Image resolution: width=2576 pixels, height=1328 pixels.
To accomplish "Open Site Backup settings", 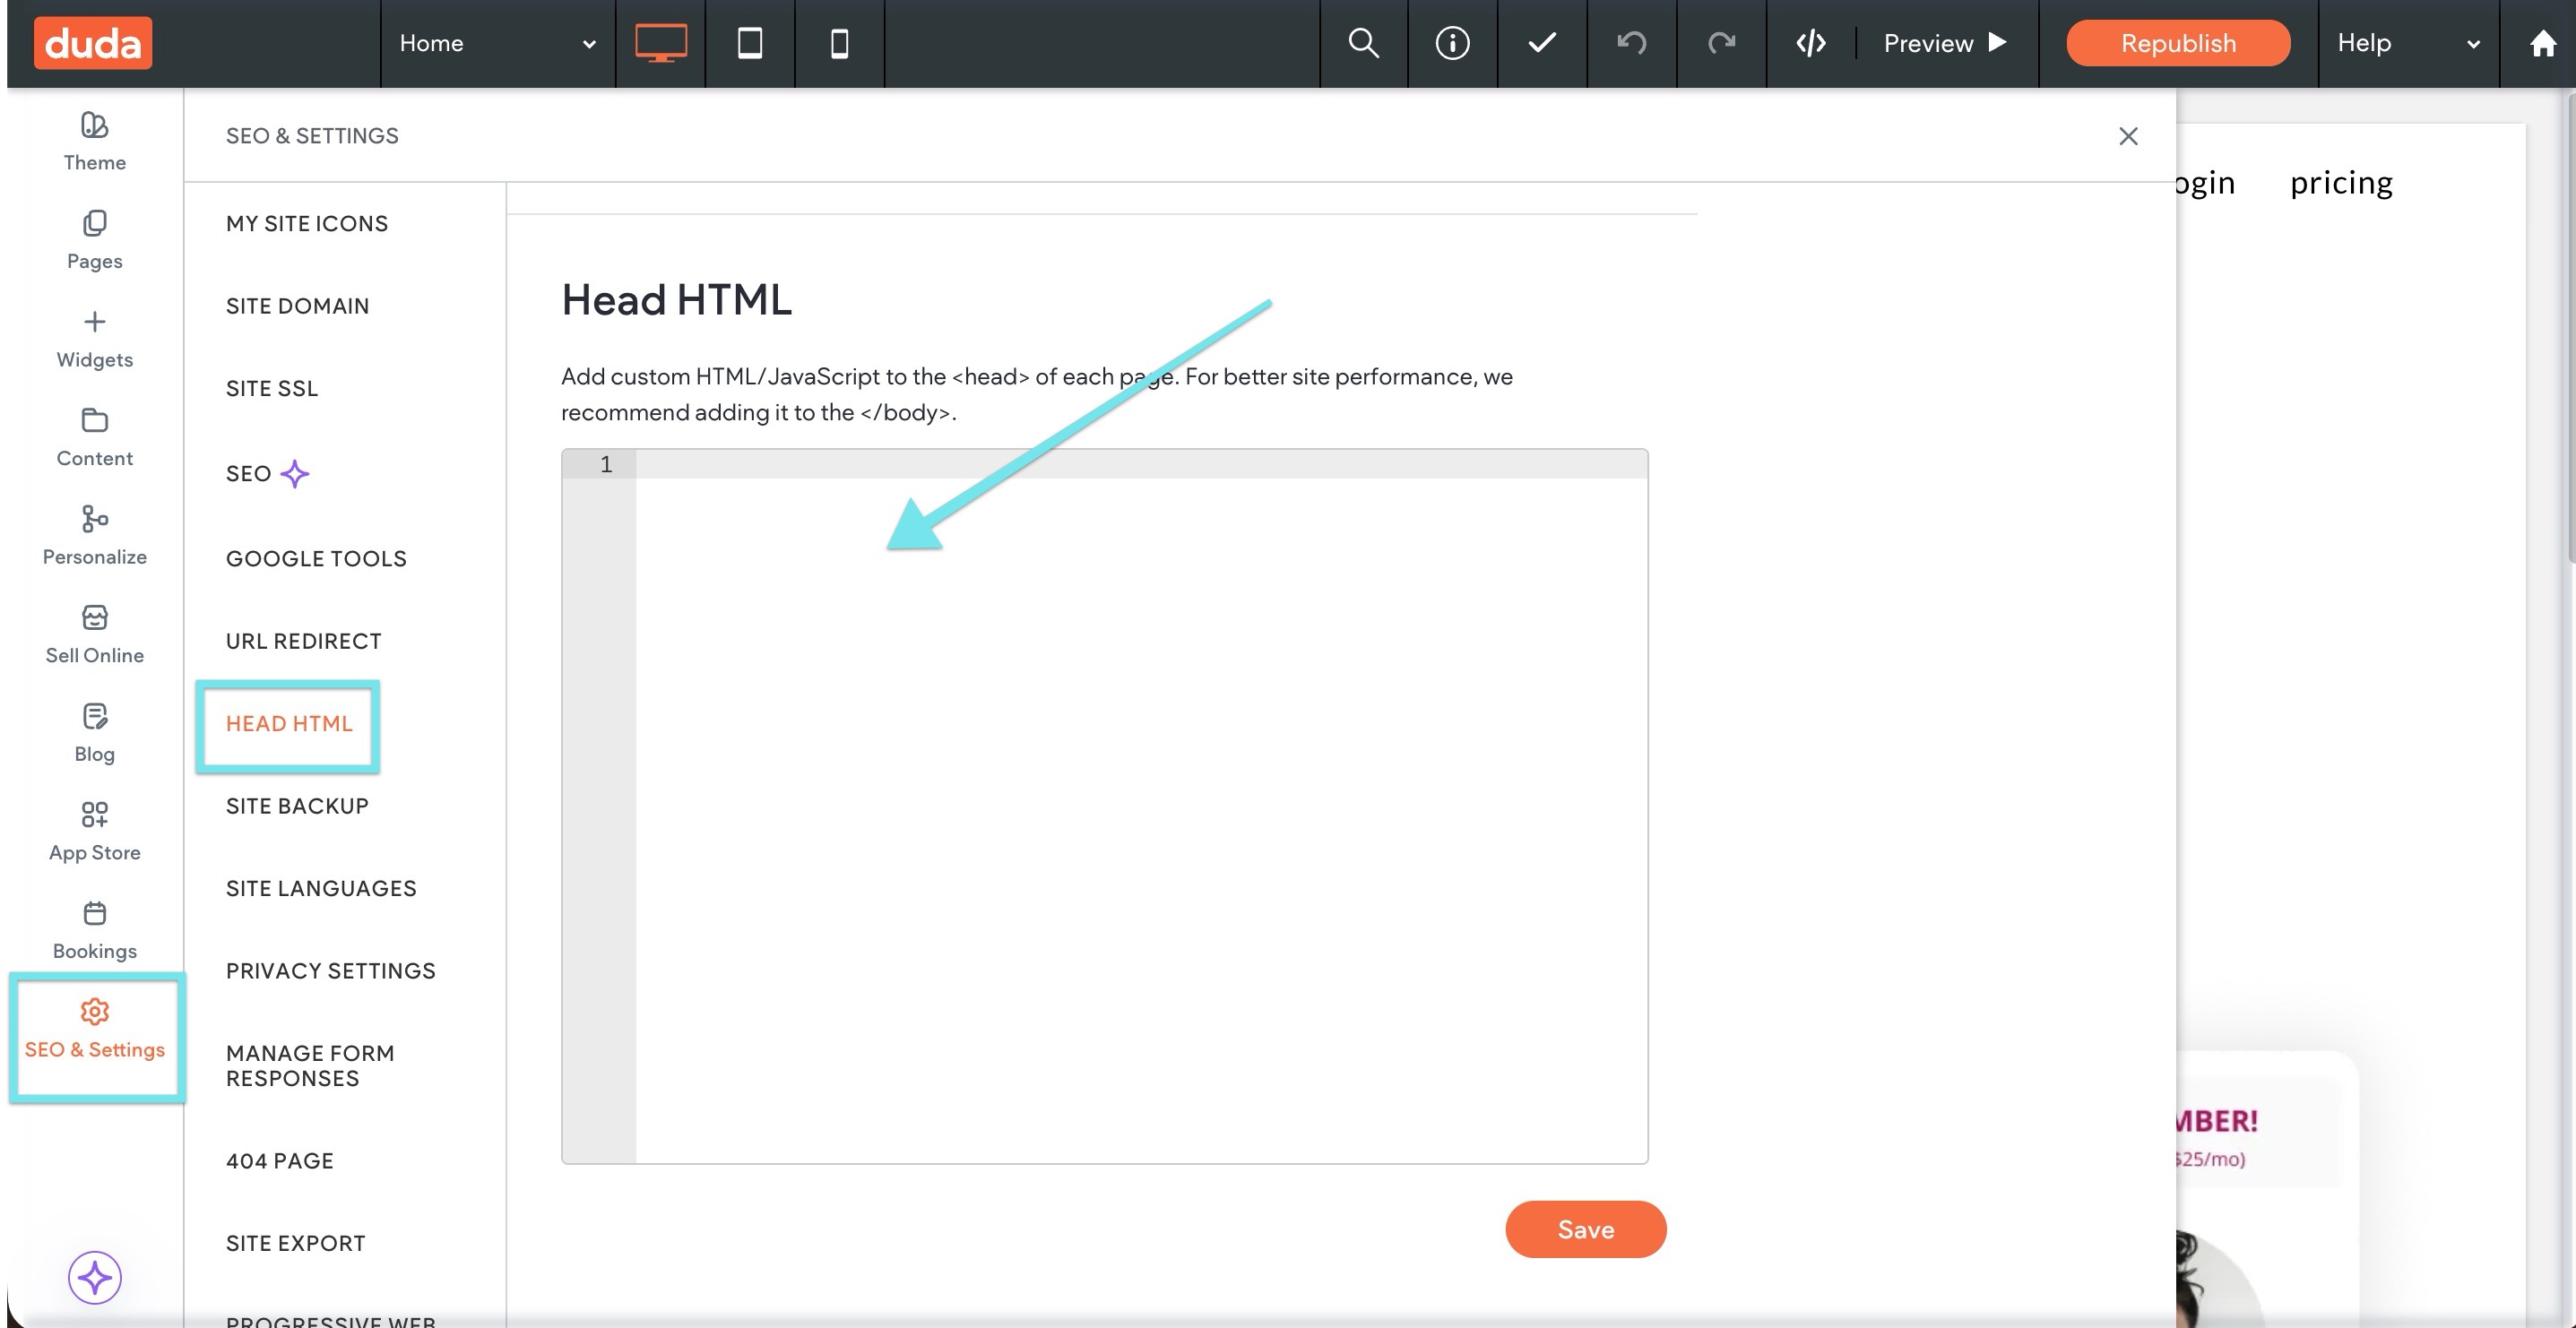I will (297, 806).
